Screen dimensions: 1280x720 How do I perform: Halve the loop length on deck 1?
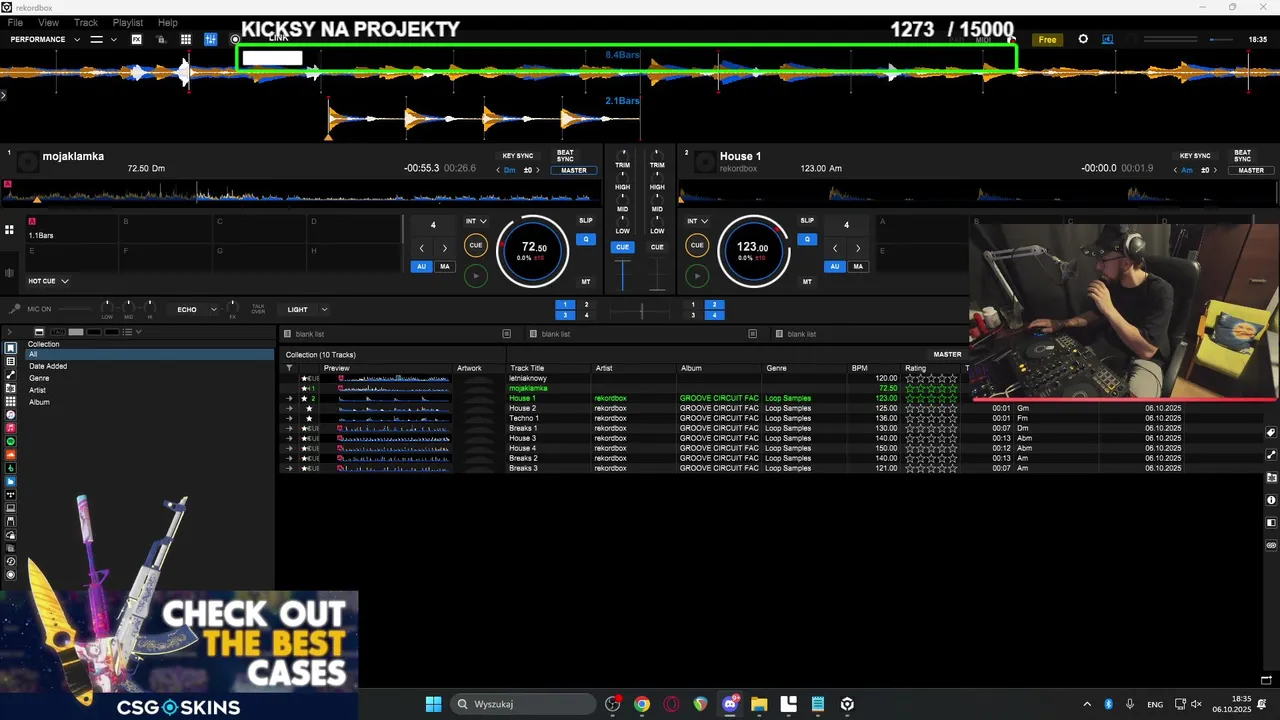click(421, 248)
